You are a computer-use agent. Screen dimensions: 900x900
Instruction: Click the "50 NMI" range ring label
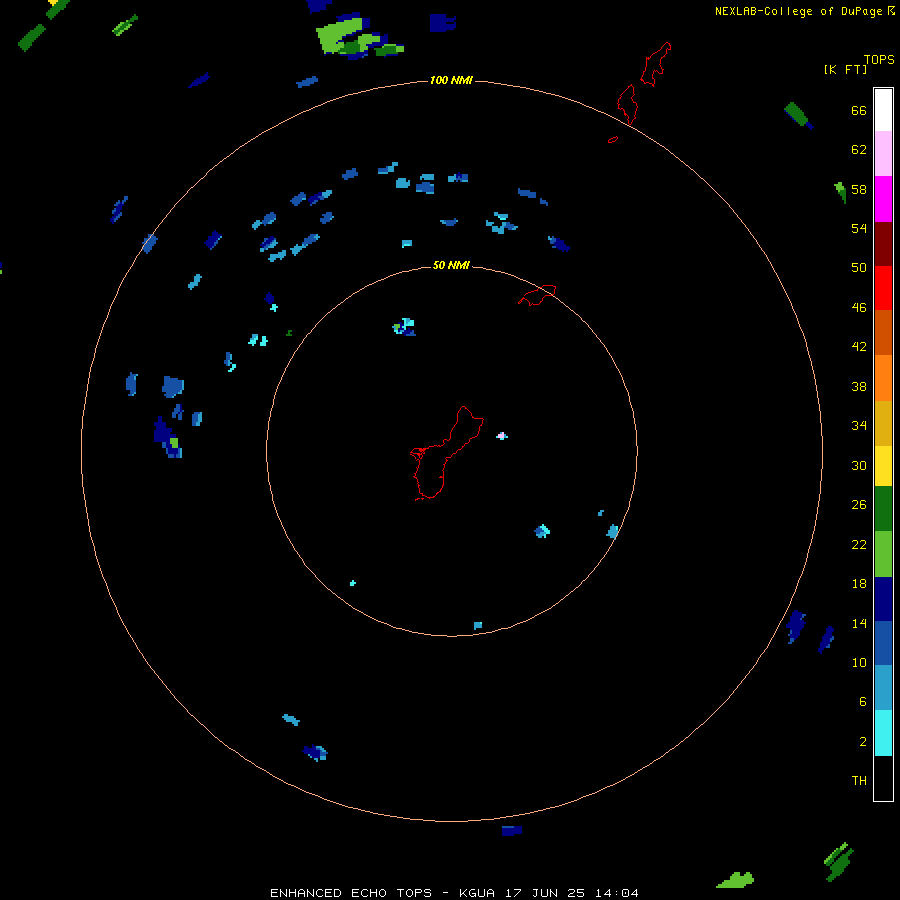coord(451,265)
